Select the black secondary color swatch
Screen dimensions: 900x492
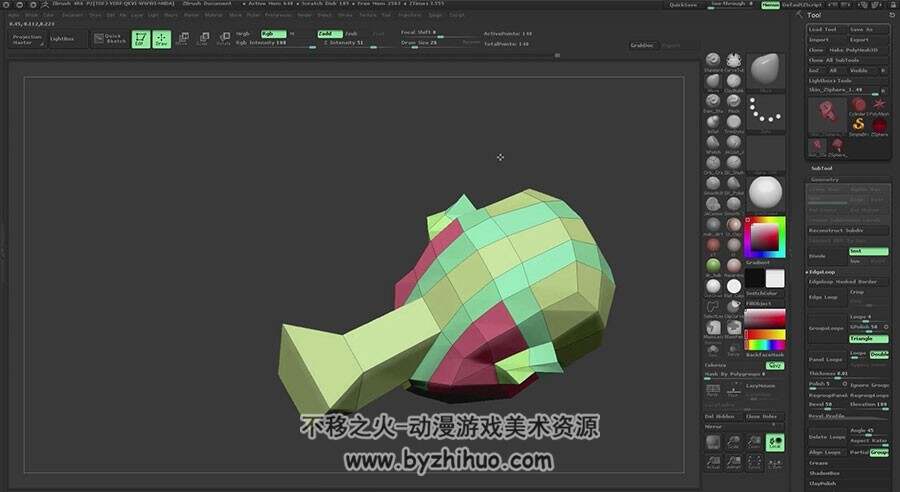coord(754,278)
